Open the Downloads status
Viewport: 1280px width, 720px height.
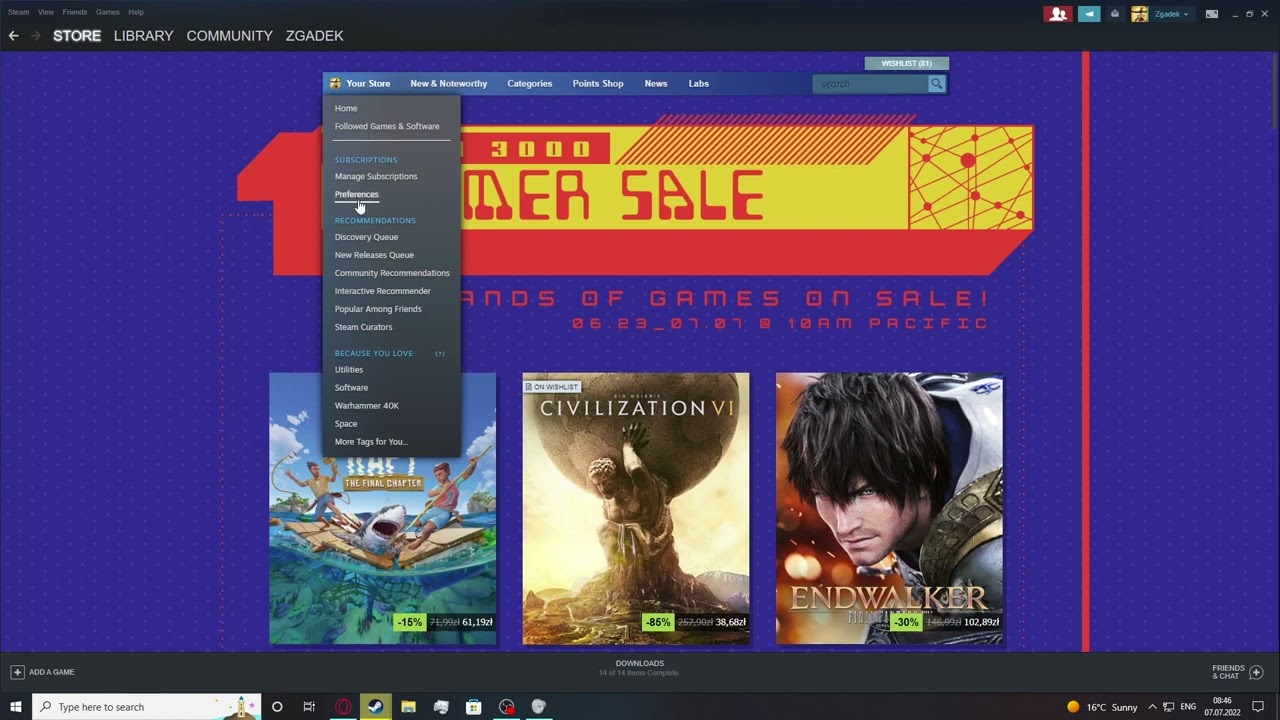[639, 668]
